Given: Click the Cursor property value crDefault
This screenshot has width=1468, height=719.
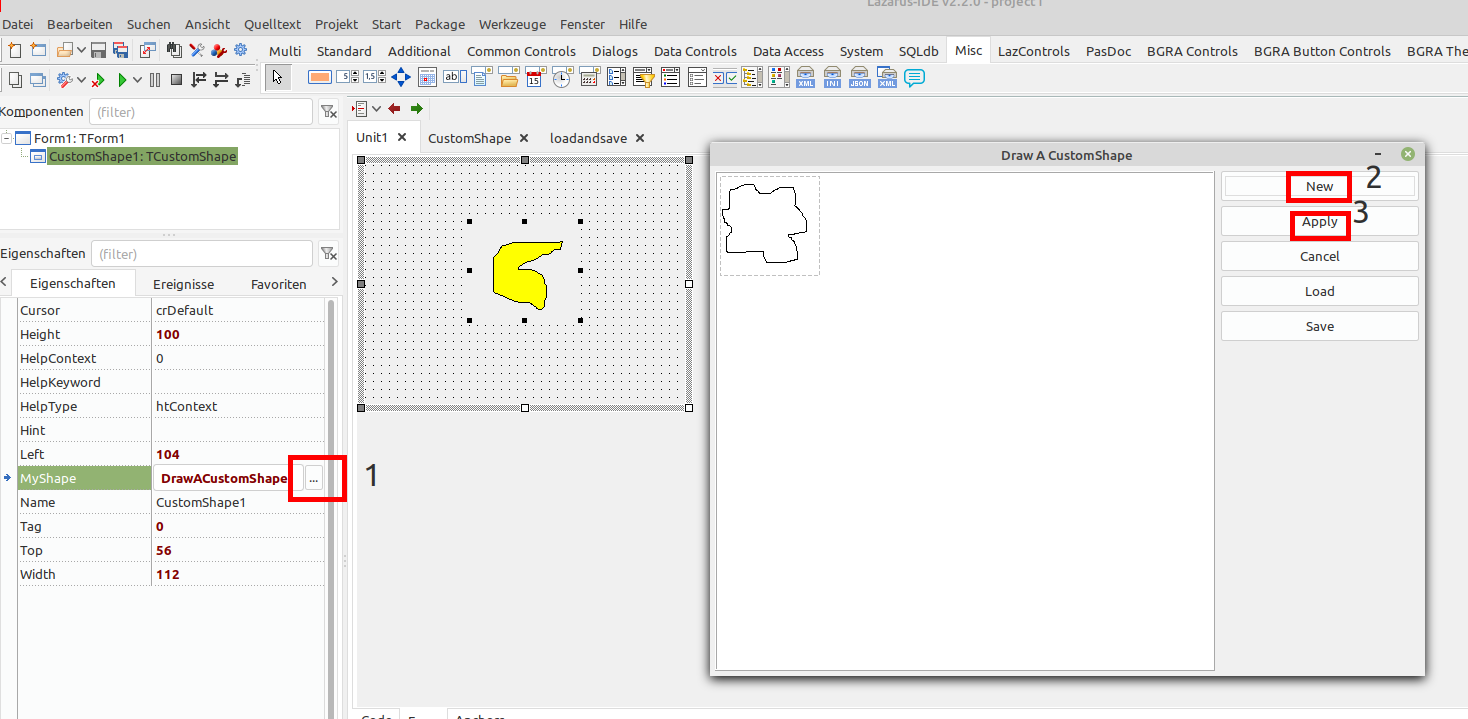Looking at the screenshot, I should tap(238, 310).
